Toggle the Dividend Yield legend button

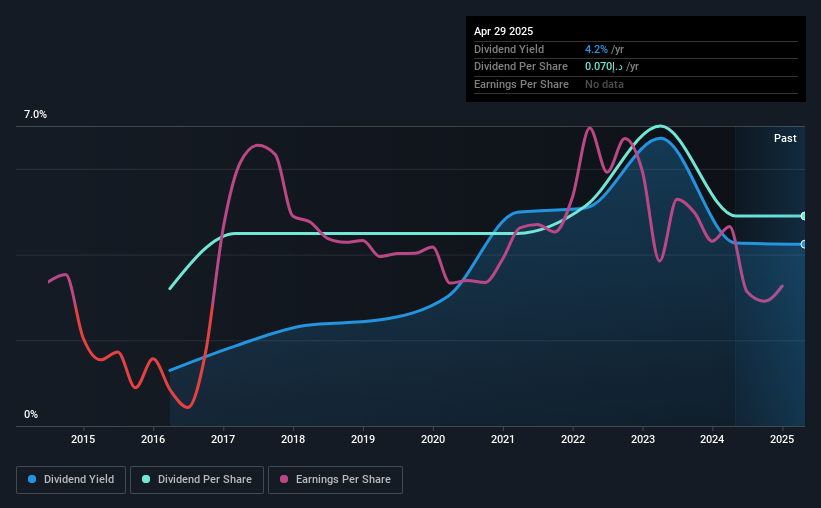tap(71, 480)
